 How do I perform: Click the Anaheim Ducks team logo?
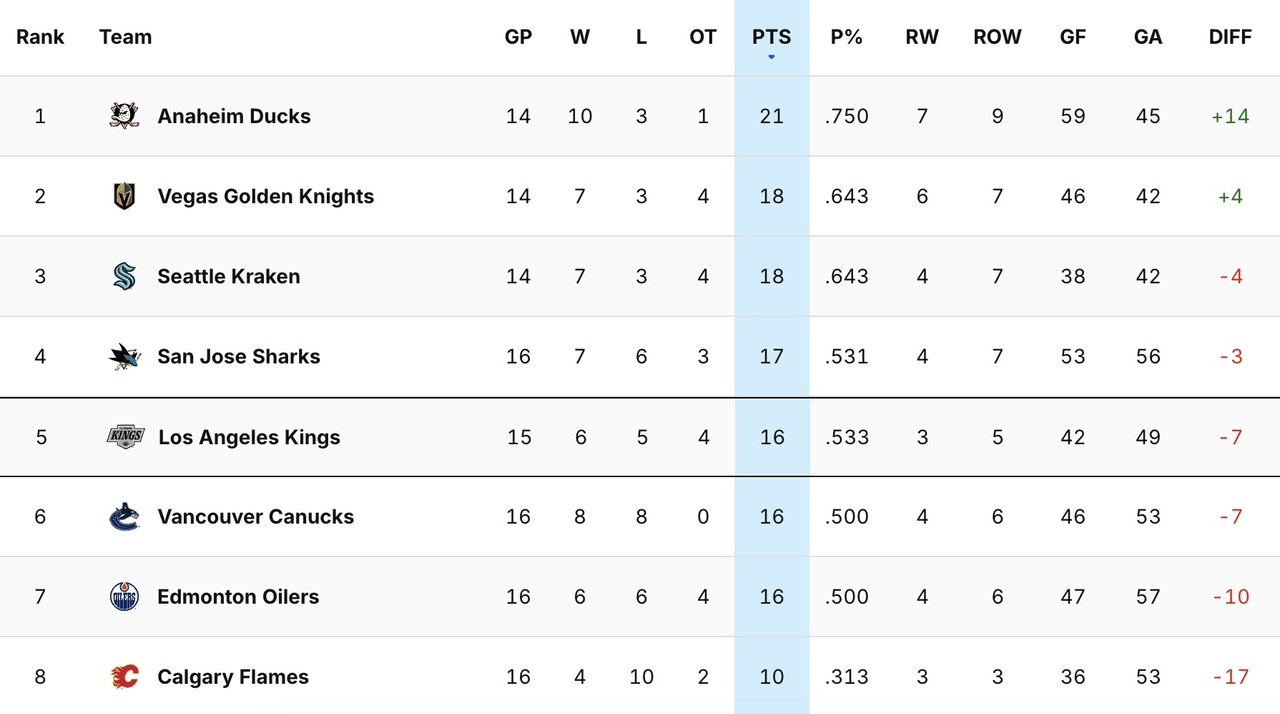coord(123,115)
